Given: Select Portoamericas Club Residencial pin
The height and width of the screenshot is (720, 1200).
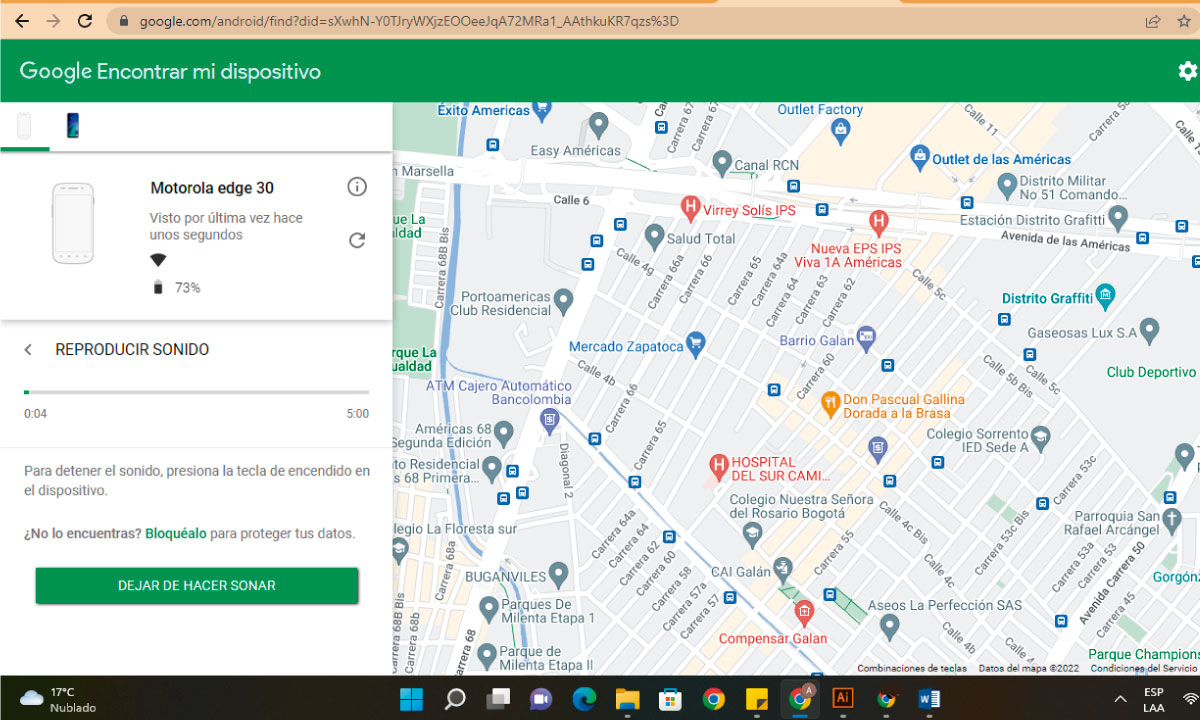Looking at the screenshot, I should (564, 299).
